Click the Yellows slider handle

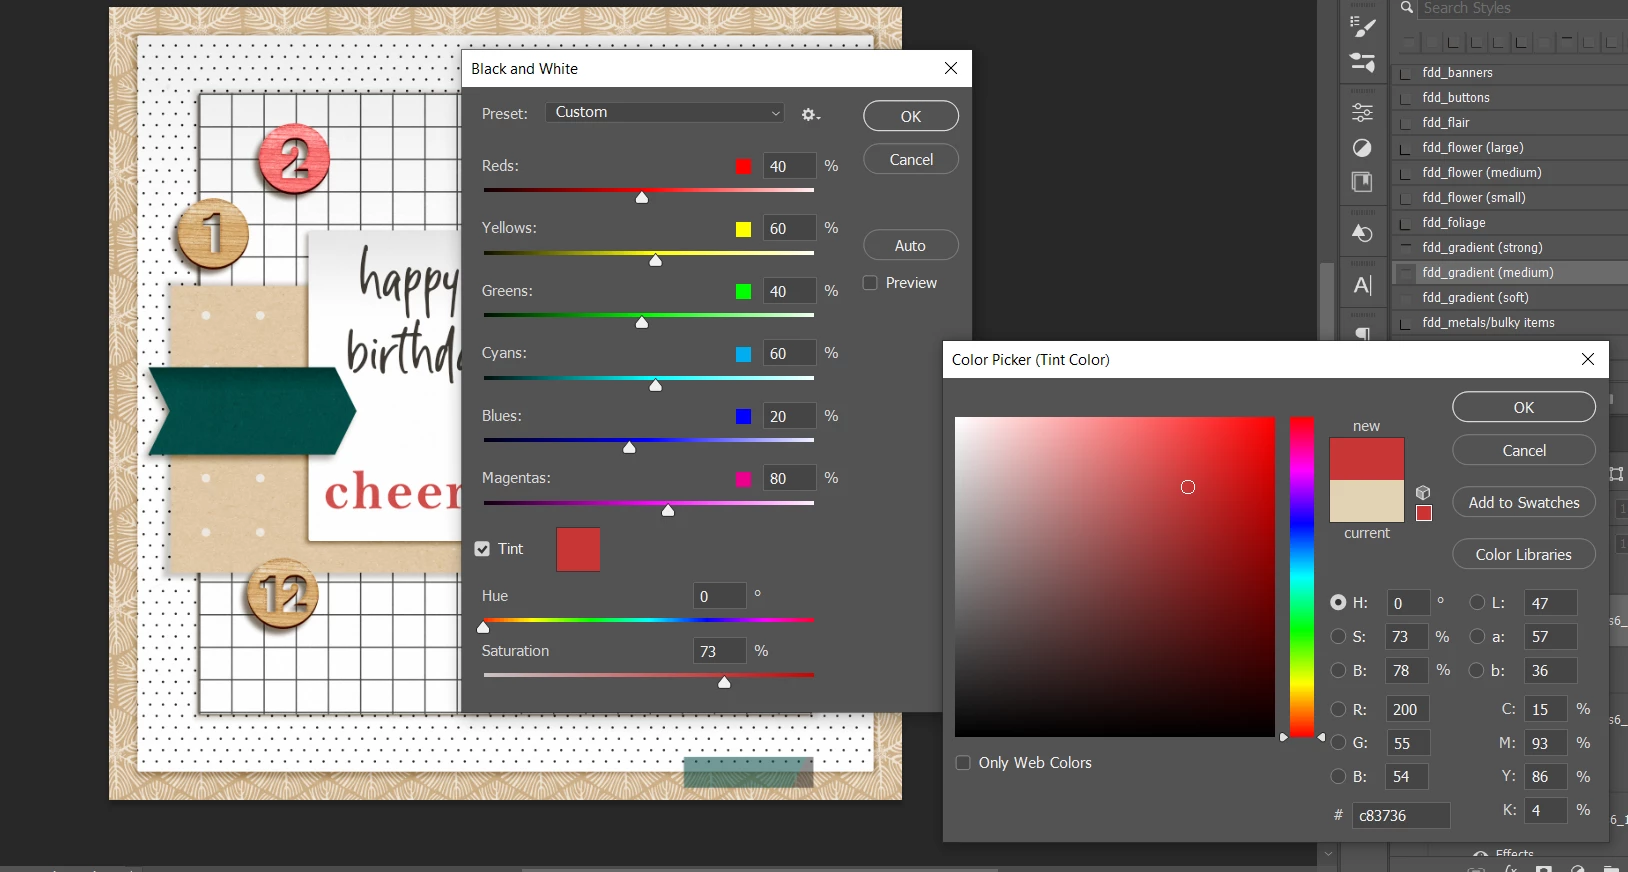[x=656, y=261]
